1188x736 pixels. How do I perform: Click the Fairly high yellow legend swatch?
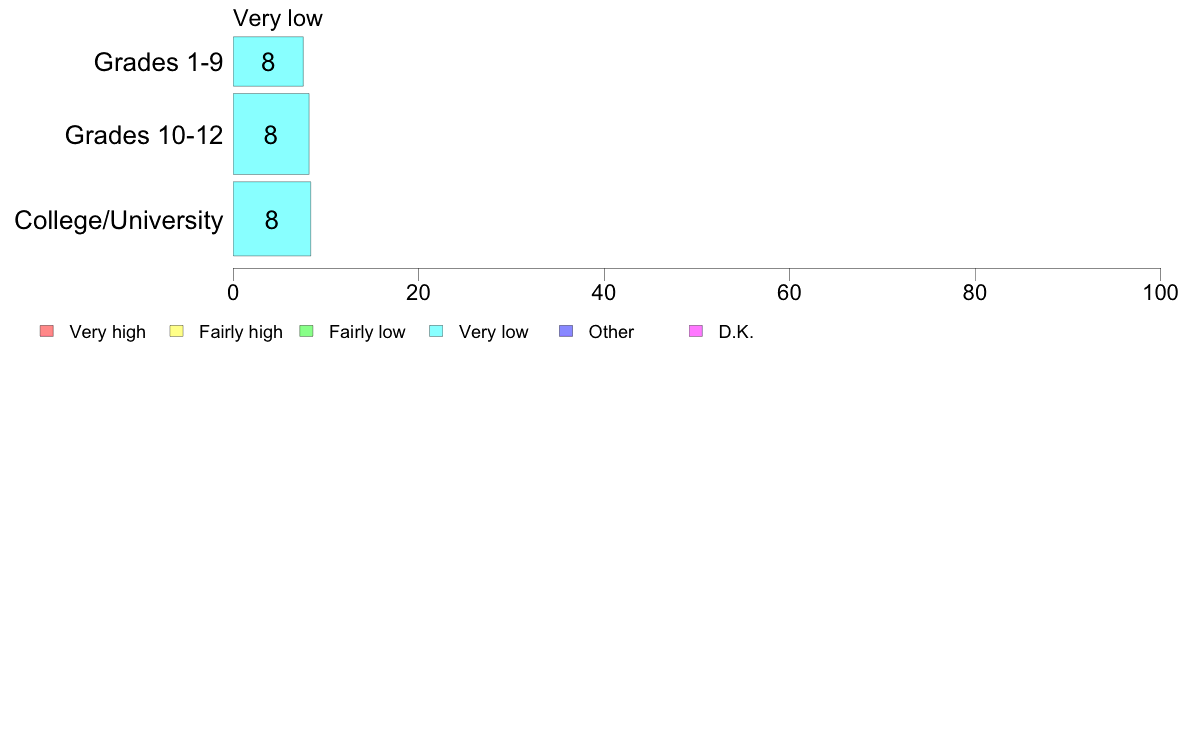pos(177,331)
